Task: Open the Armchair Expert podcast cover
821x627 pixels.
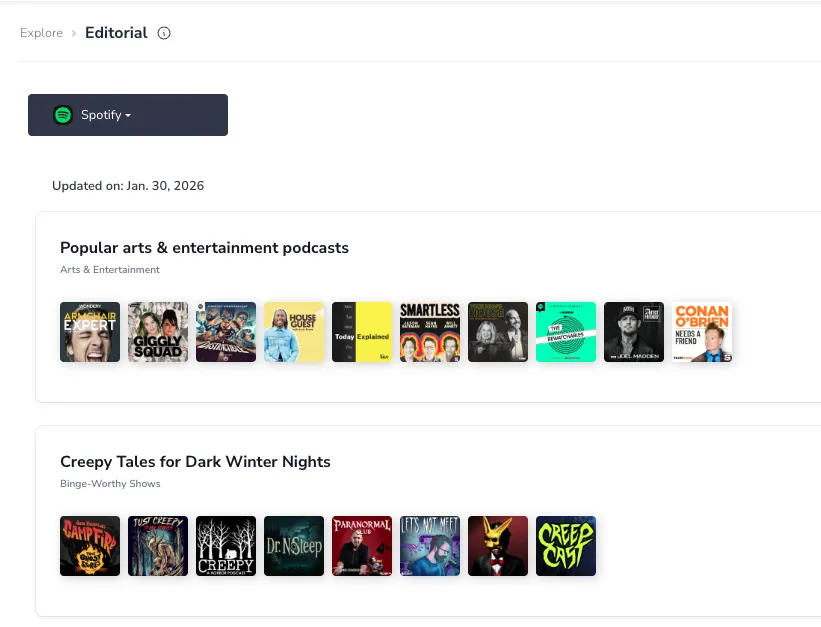Action: coord(90,332)
